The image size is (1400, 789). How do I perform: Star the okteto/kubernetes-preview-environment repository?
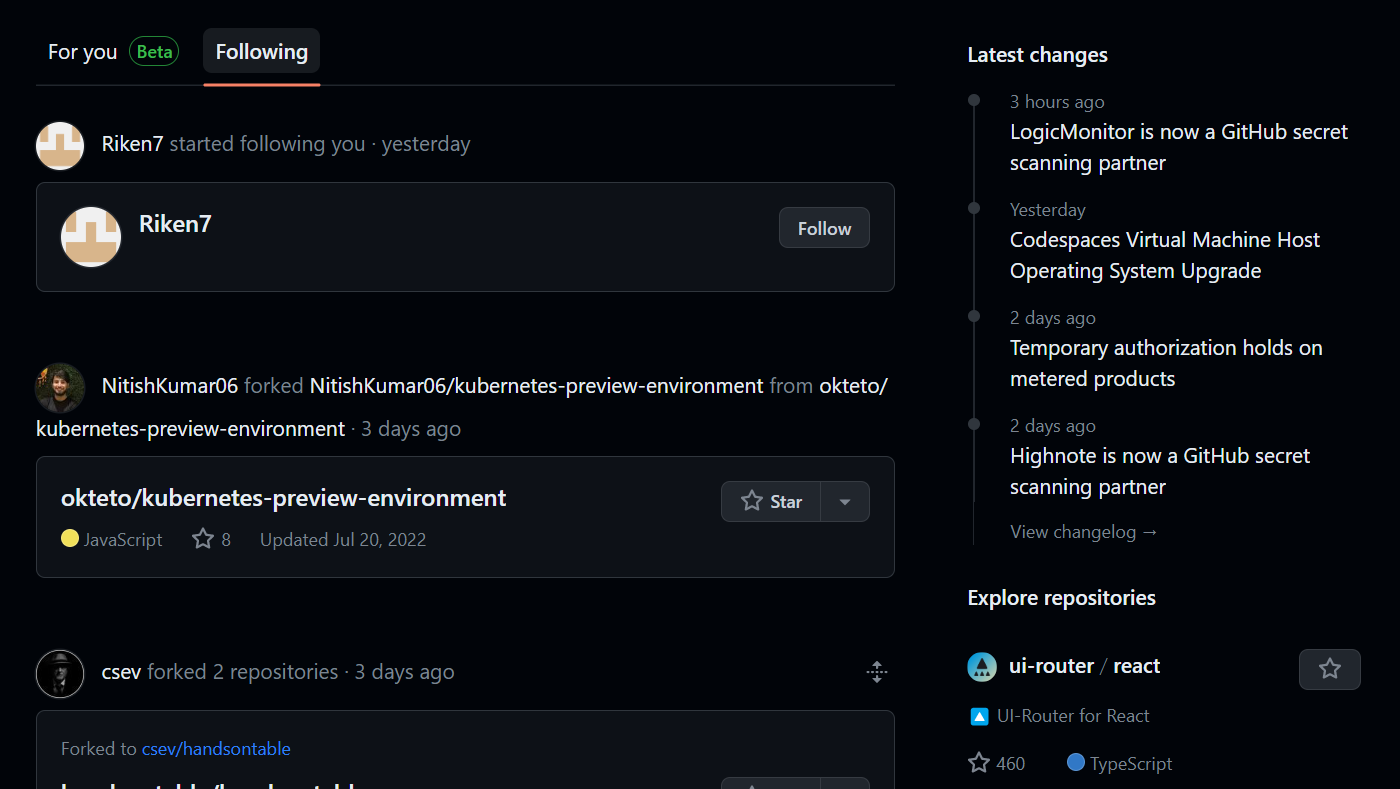pyautogui.click(x=771, y=501)
